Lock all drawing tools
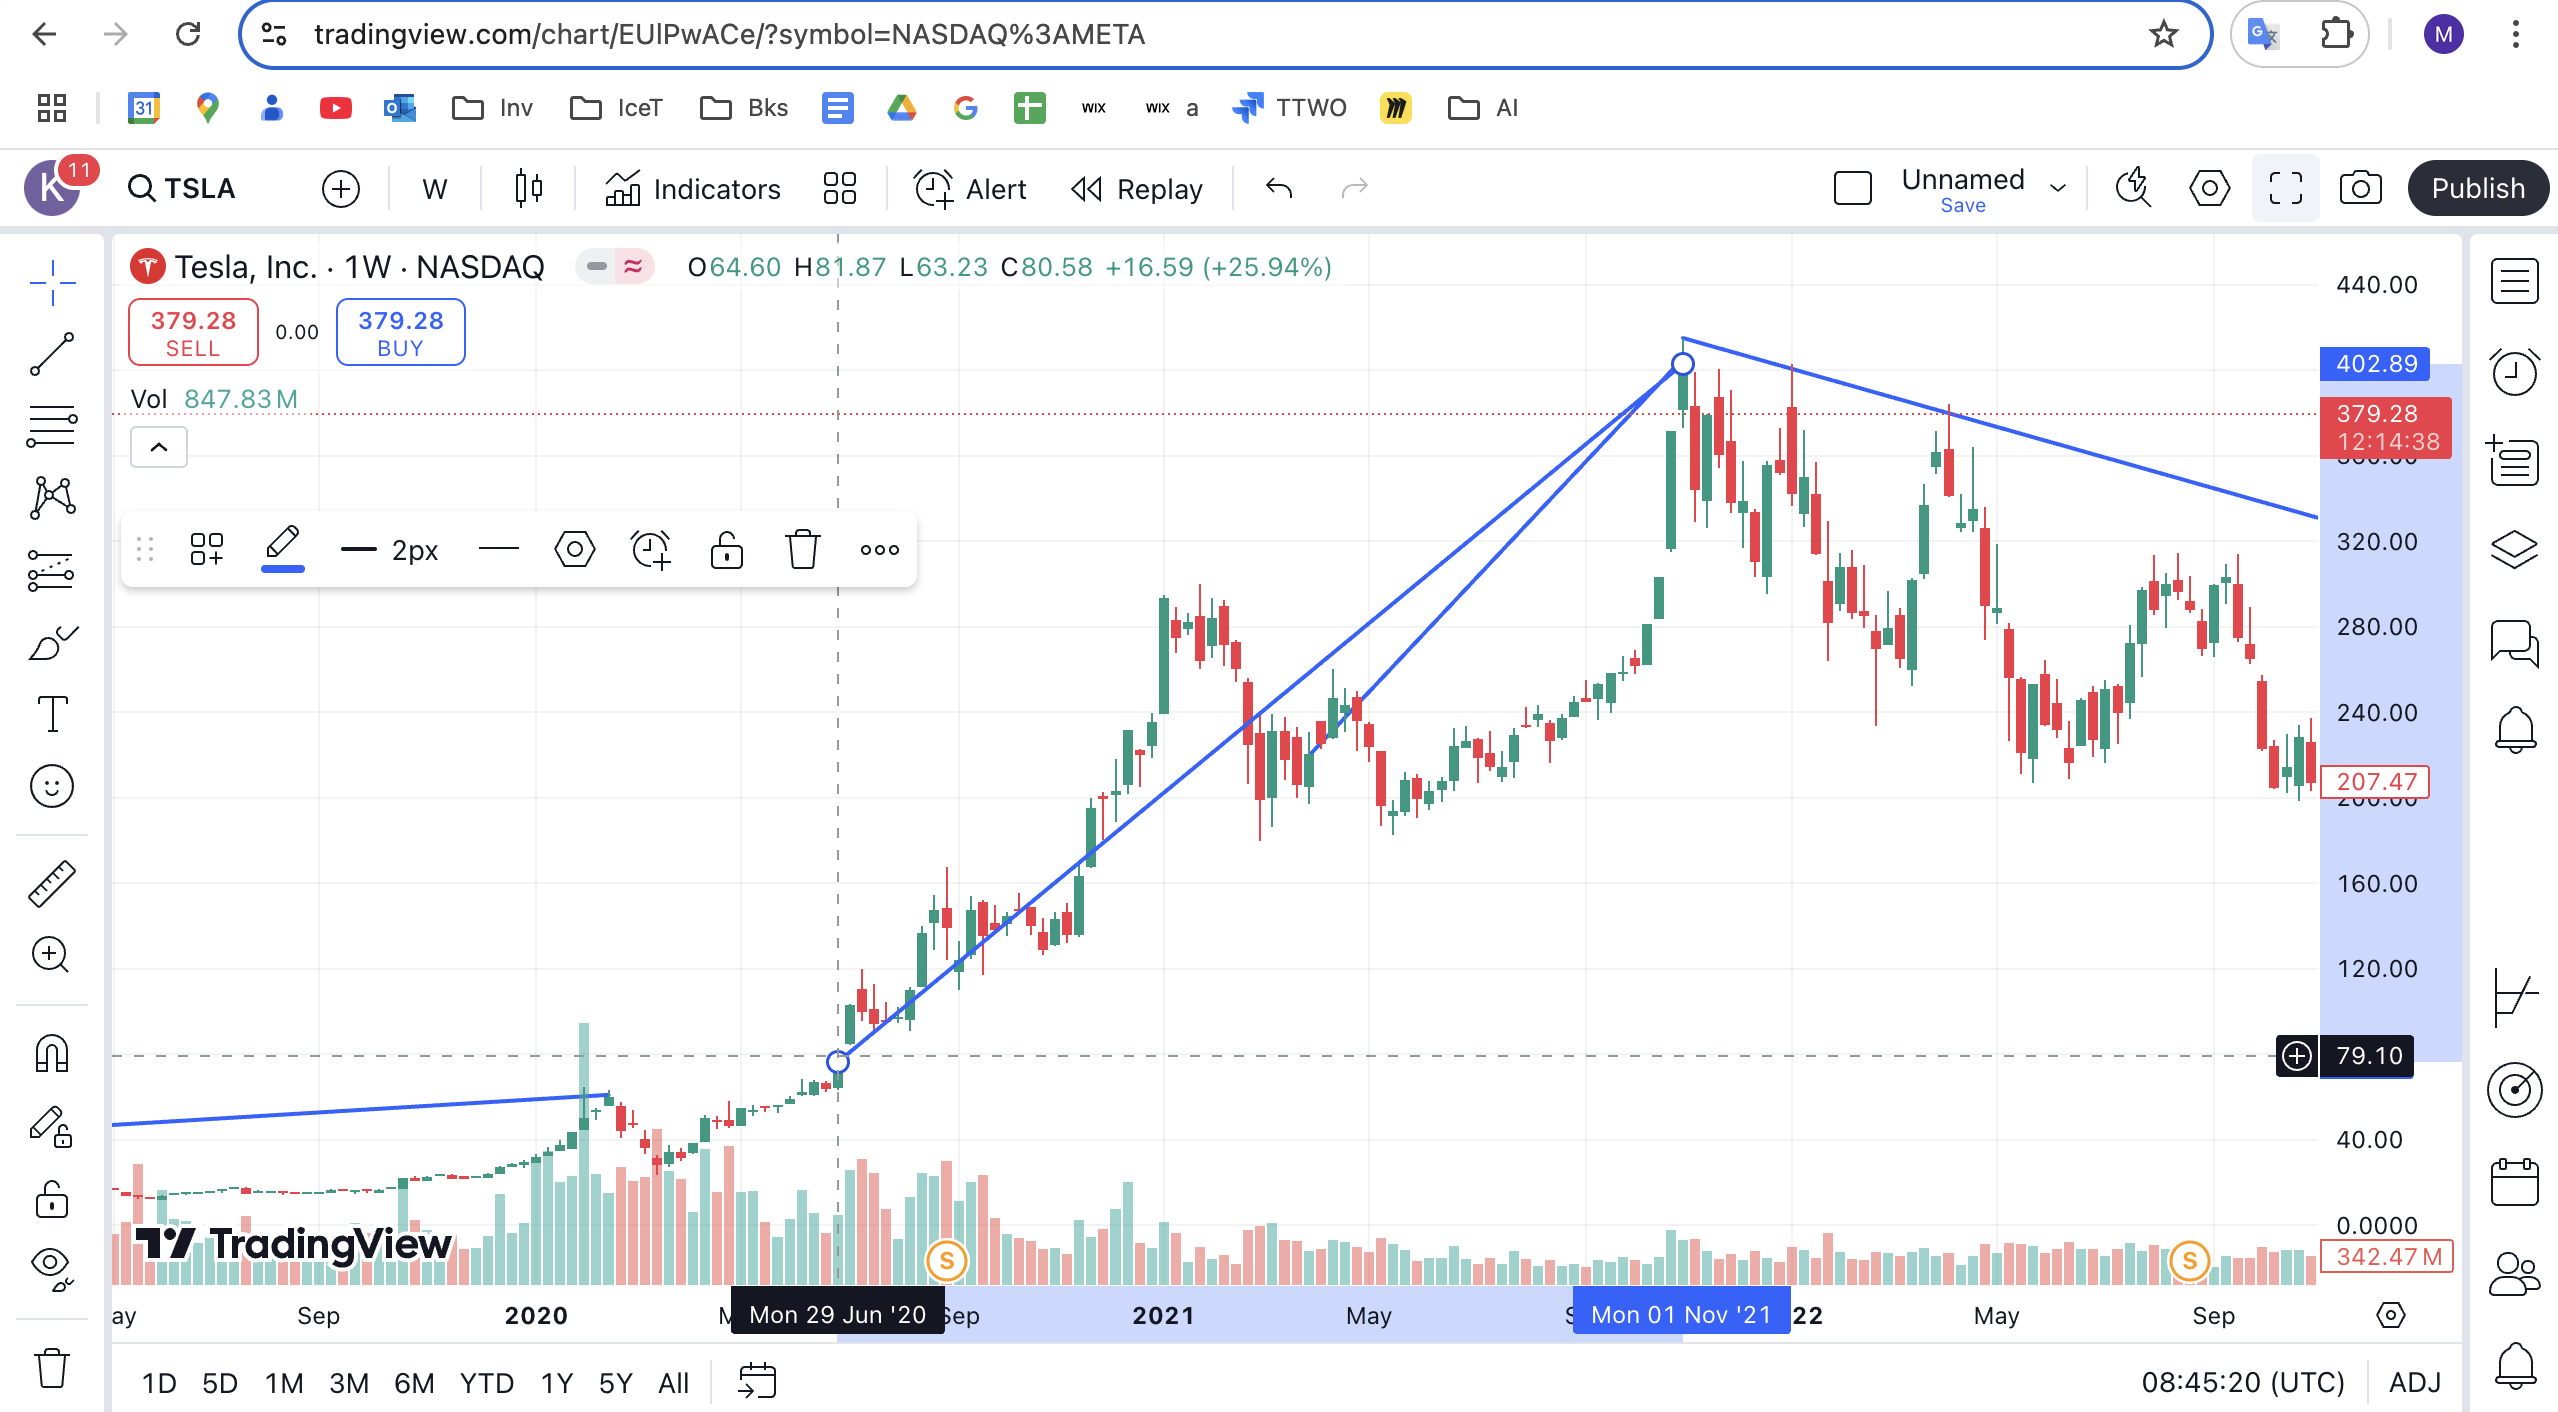The width and height of the screenshot is (2558, 1412). pyautogui.click(x=52, y=1198)
